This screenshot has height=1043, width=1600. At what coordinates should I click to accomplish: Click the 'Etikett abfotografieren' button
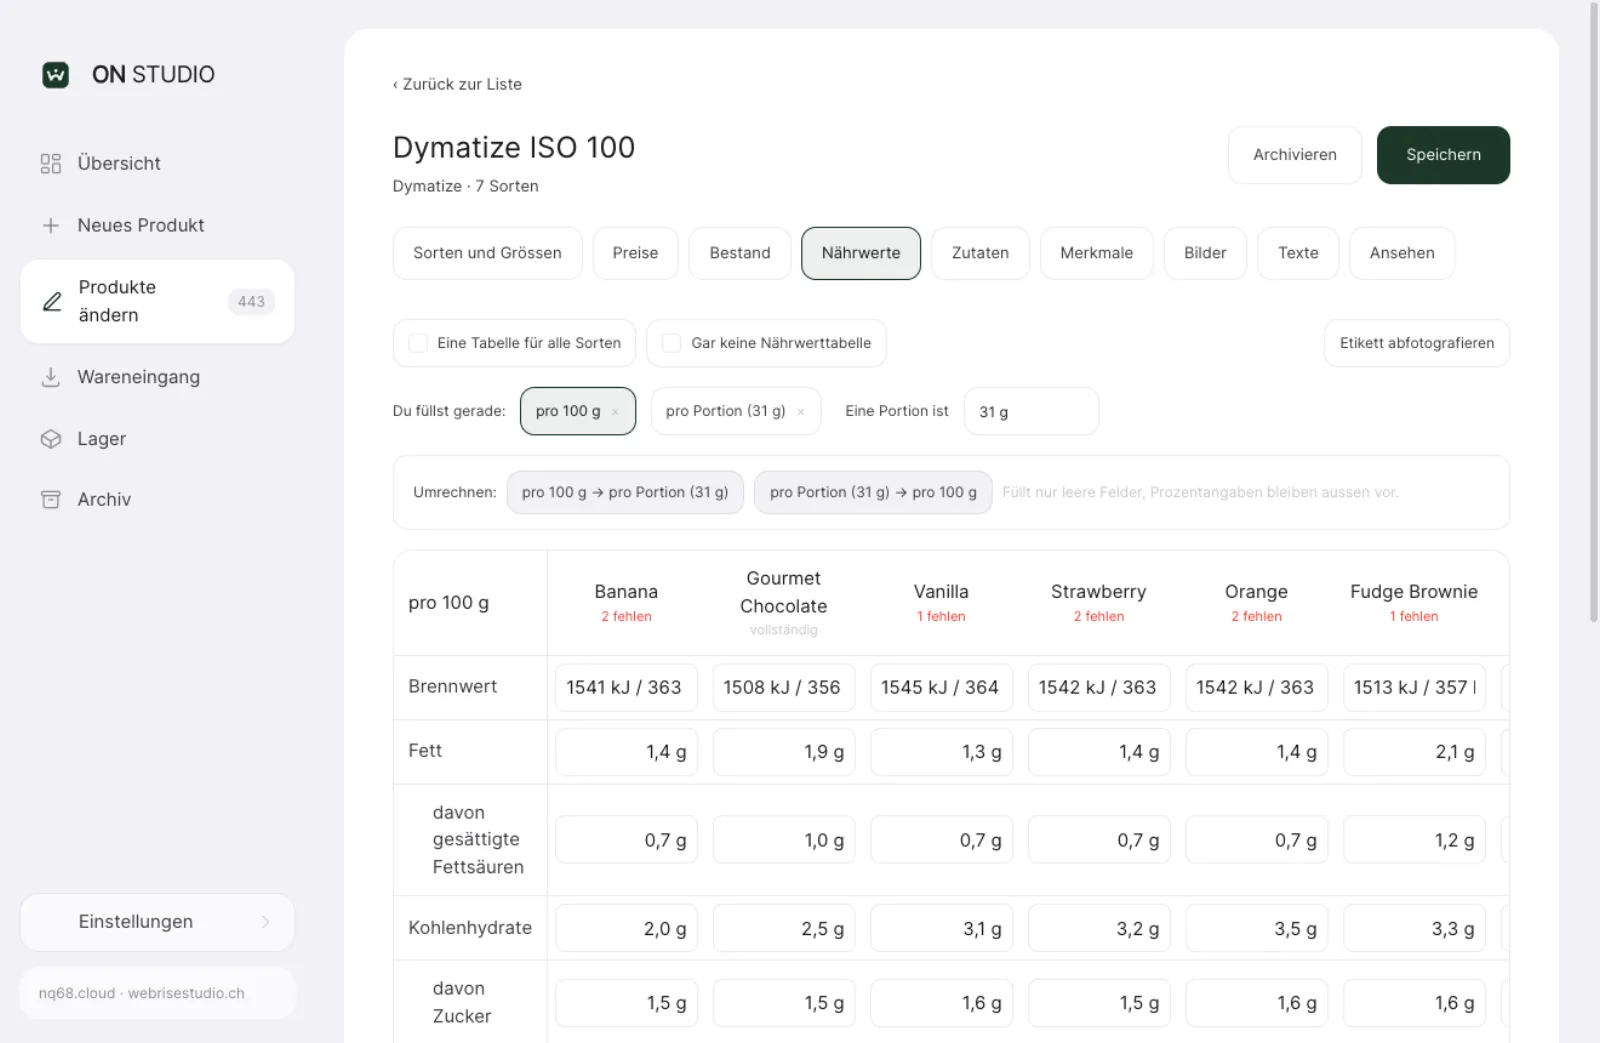[1417, 343]
